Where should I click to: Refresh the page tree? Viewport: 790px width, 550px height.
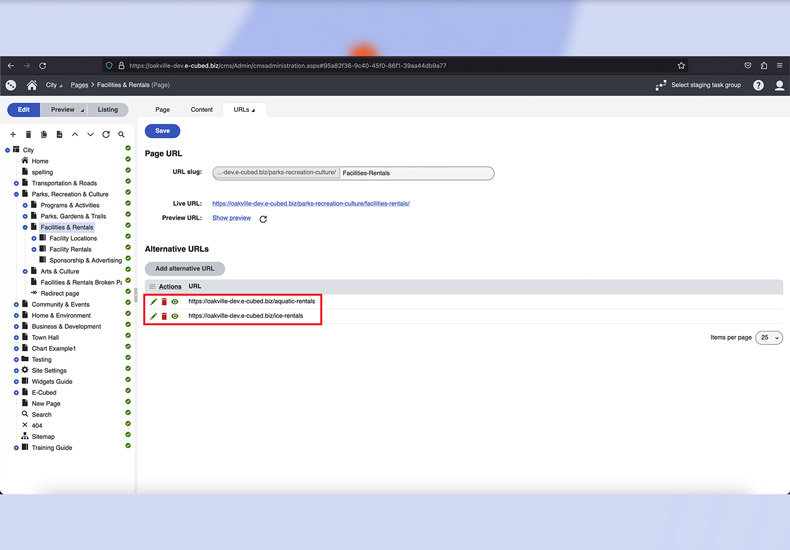(x=106, y=134)
